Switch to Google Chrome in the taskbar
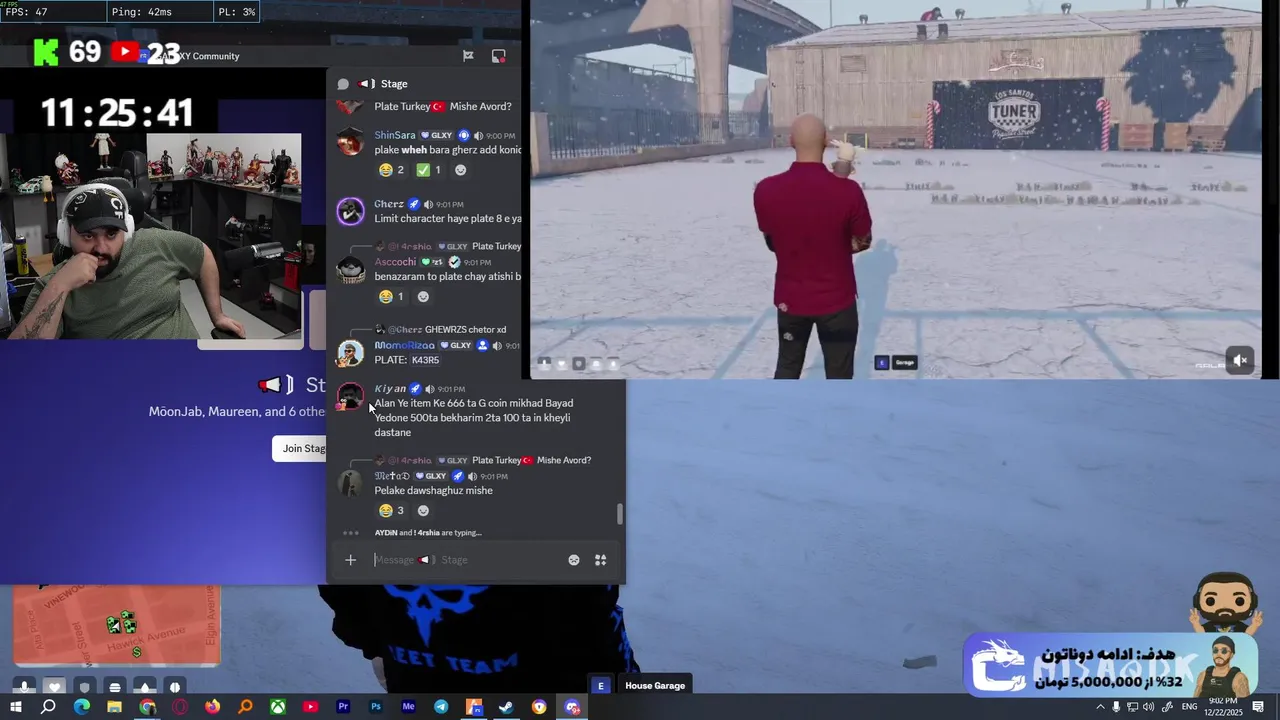The width and height of the screenshot is (1280, 720). [147, 707]
